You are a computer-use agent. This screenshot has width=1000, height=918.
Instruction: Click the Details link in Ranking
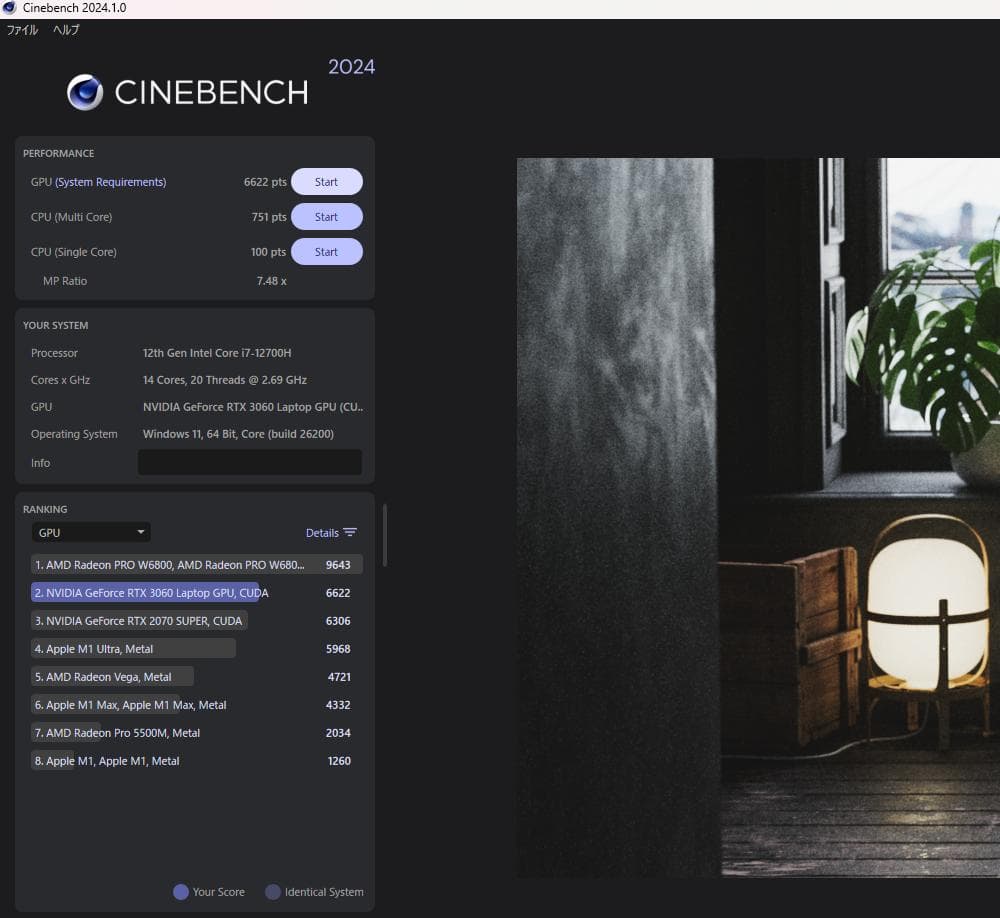pos(322,533)
